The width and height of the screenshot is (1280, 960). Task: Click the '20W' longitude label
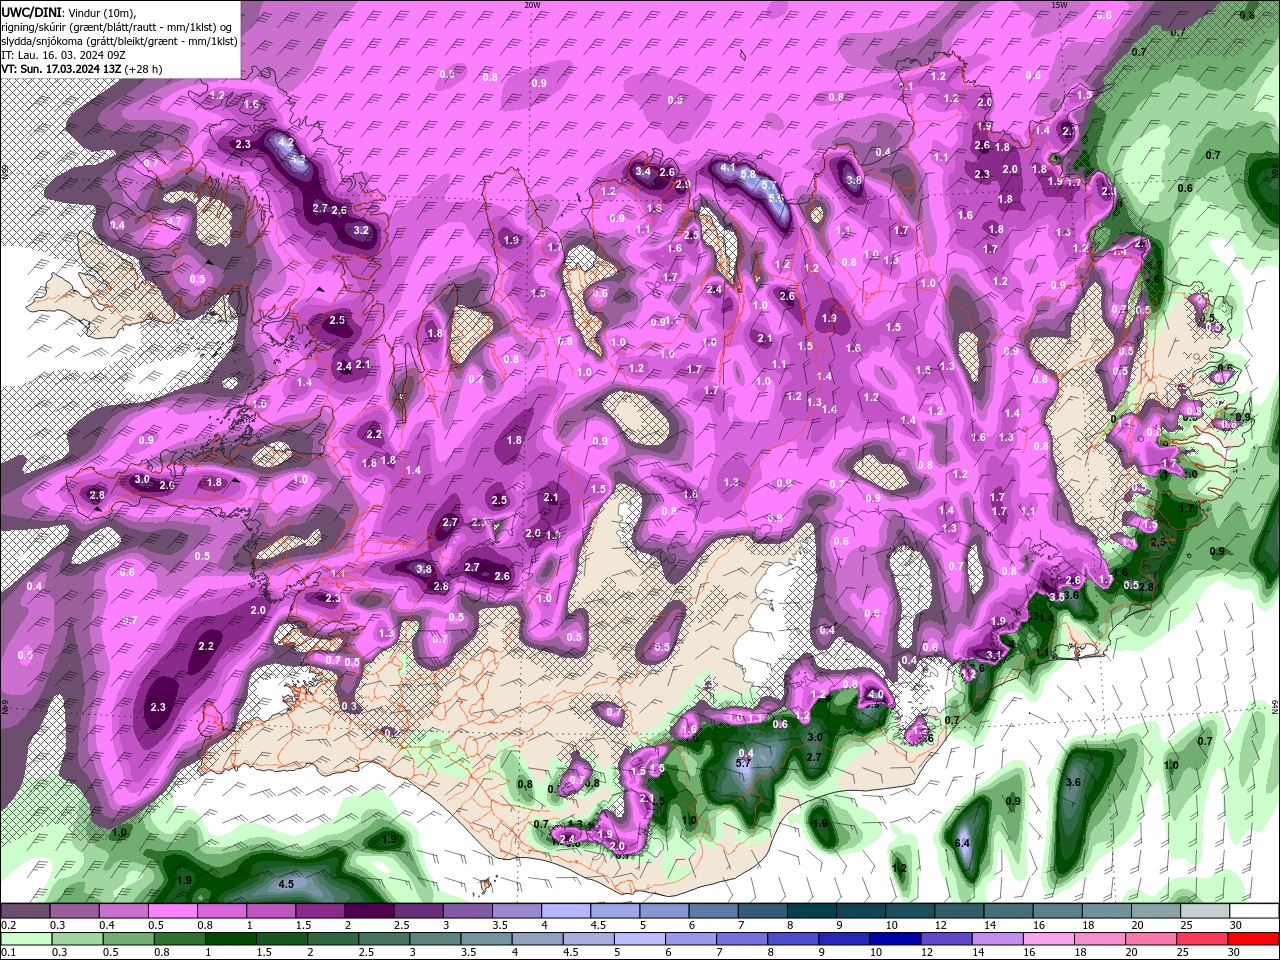[x=531, y=4]
